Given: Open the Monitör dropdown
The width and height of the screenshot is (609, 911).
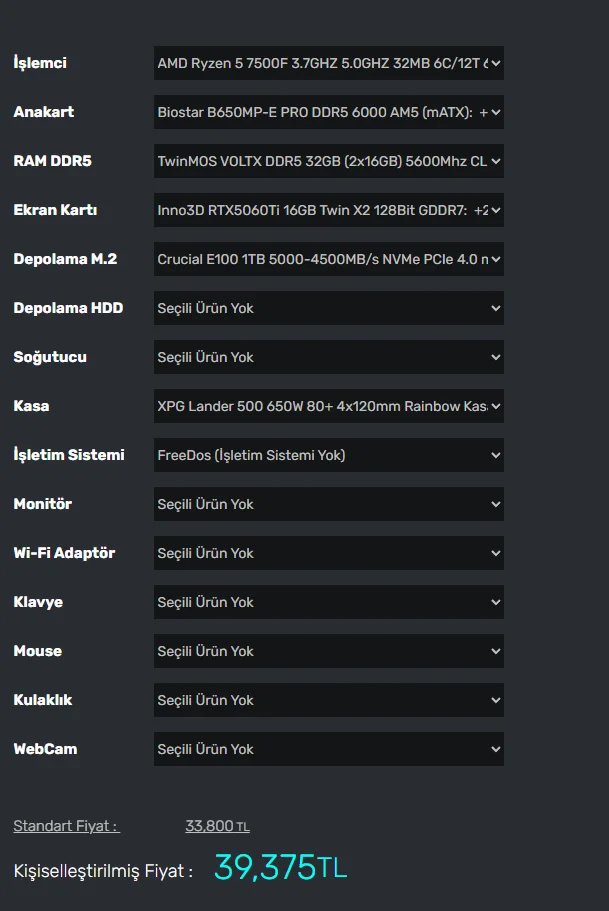Looking at the screenshot, I should (328, 504).
